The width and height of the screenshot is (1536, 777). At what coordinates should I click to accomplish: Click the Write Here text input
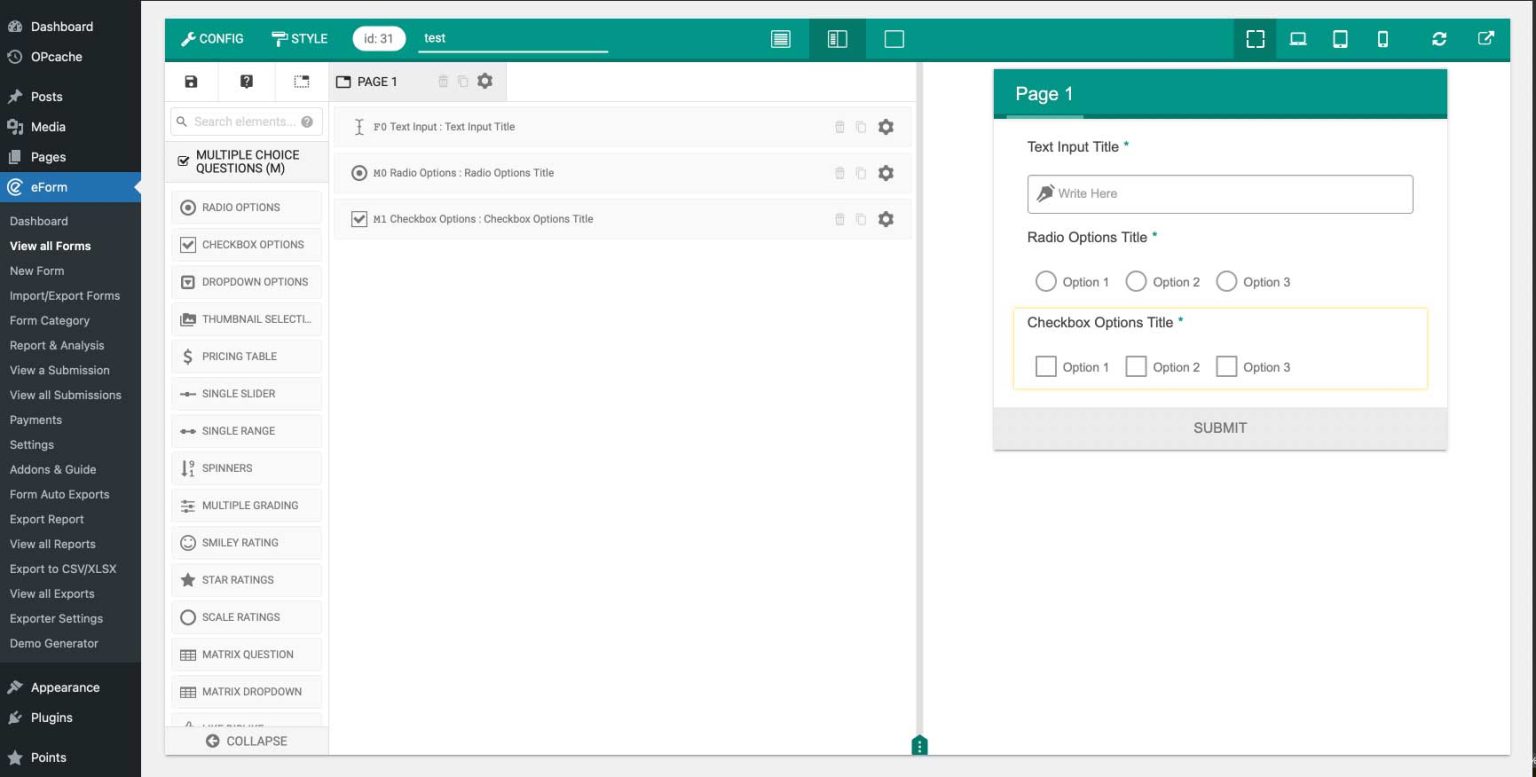pyautogui.click(x=1220, y=194)
